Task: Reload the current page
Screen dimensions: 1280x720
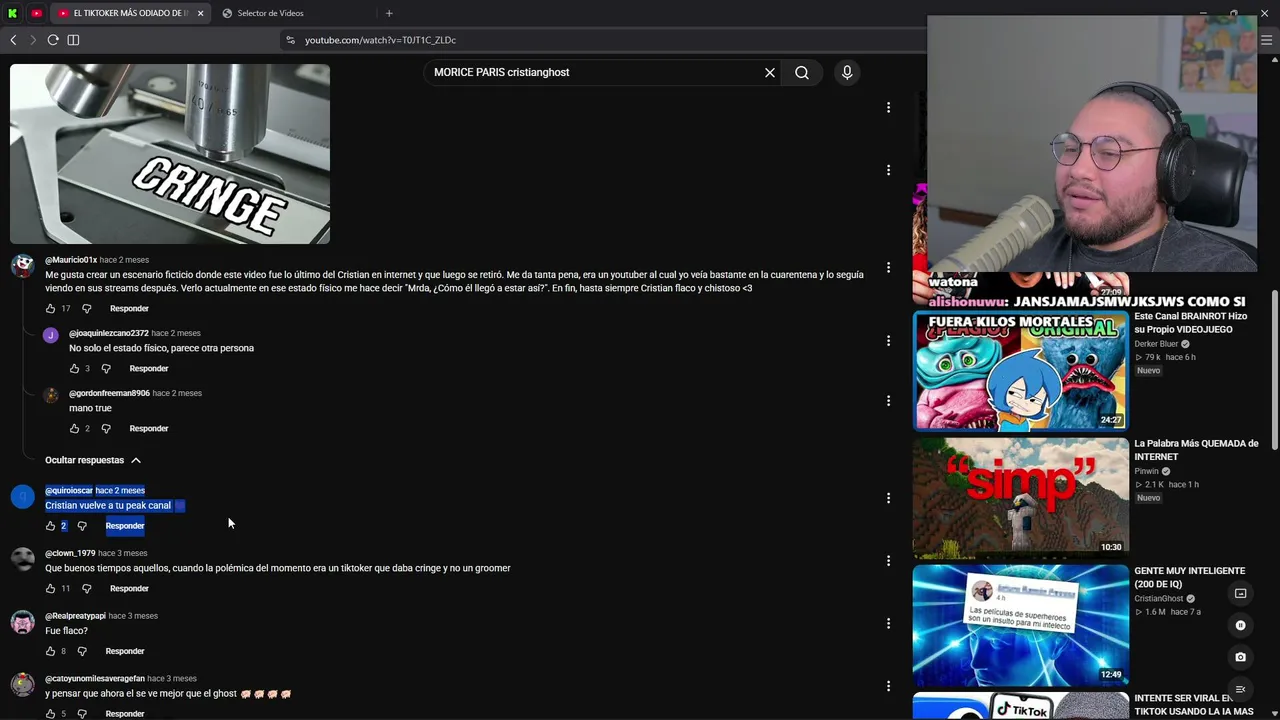Action: pyautogui.click(x=53, y=40)
